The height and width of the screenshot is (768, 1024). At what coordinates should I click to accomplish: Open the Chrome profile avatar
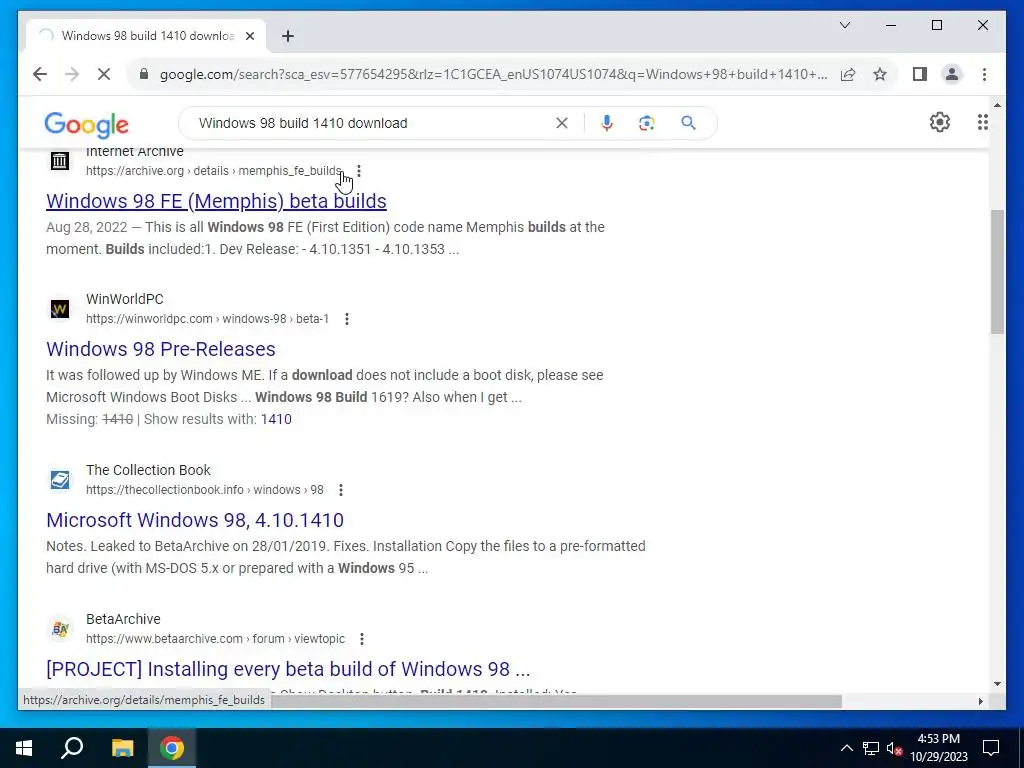(x=952, y=74)
